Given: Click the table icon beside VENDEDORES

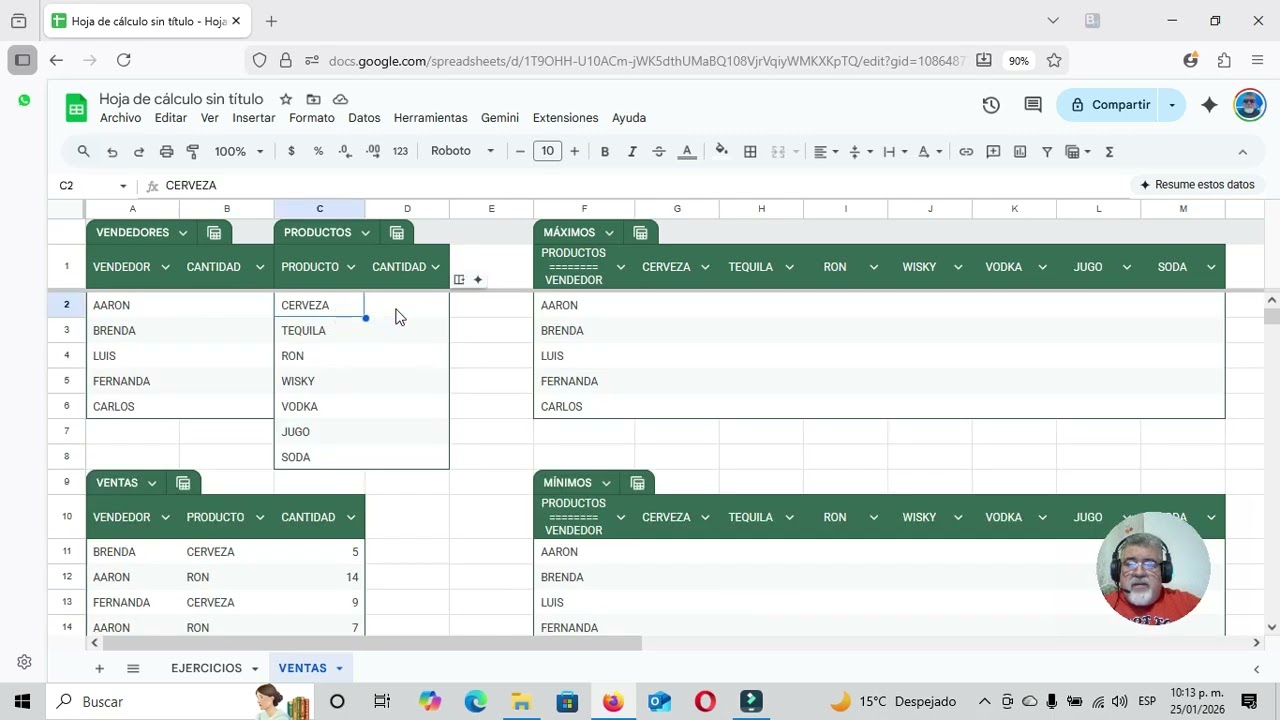Looking at the screenshot, I should (214, 233).
